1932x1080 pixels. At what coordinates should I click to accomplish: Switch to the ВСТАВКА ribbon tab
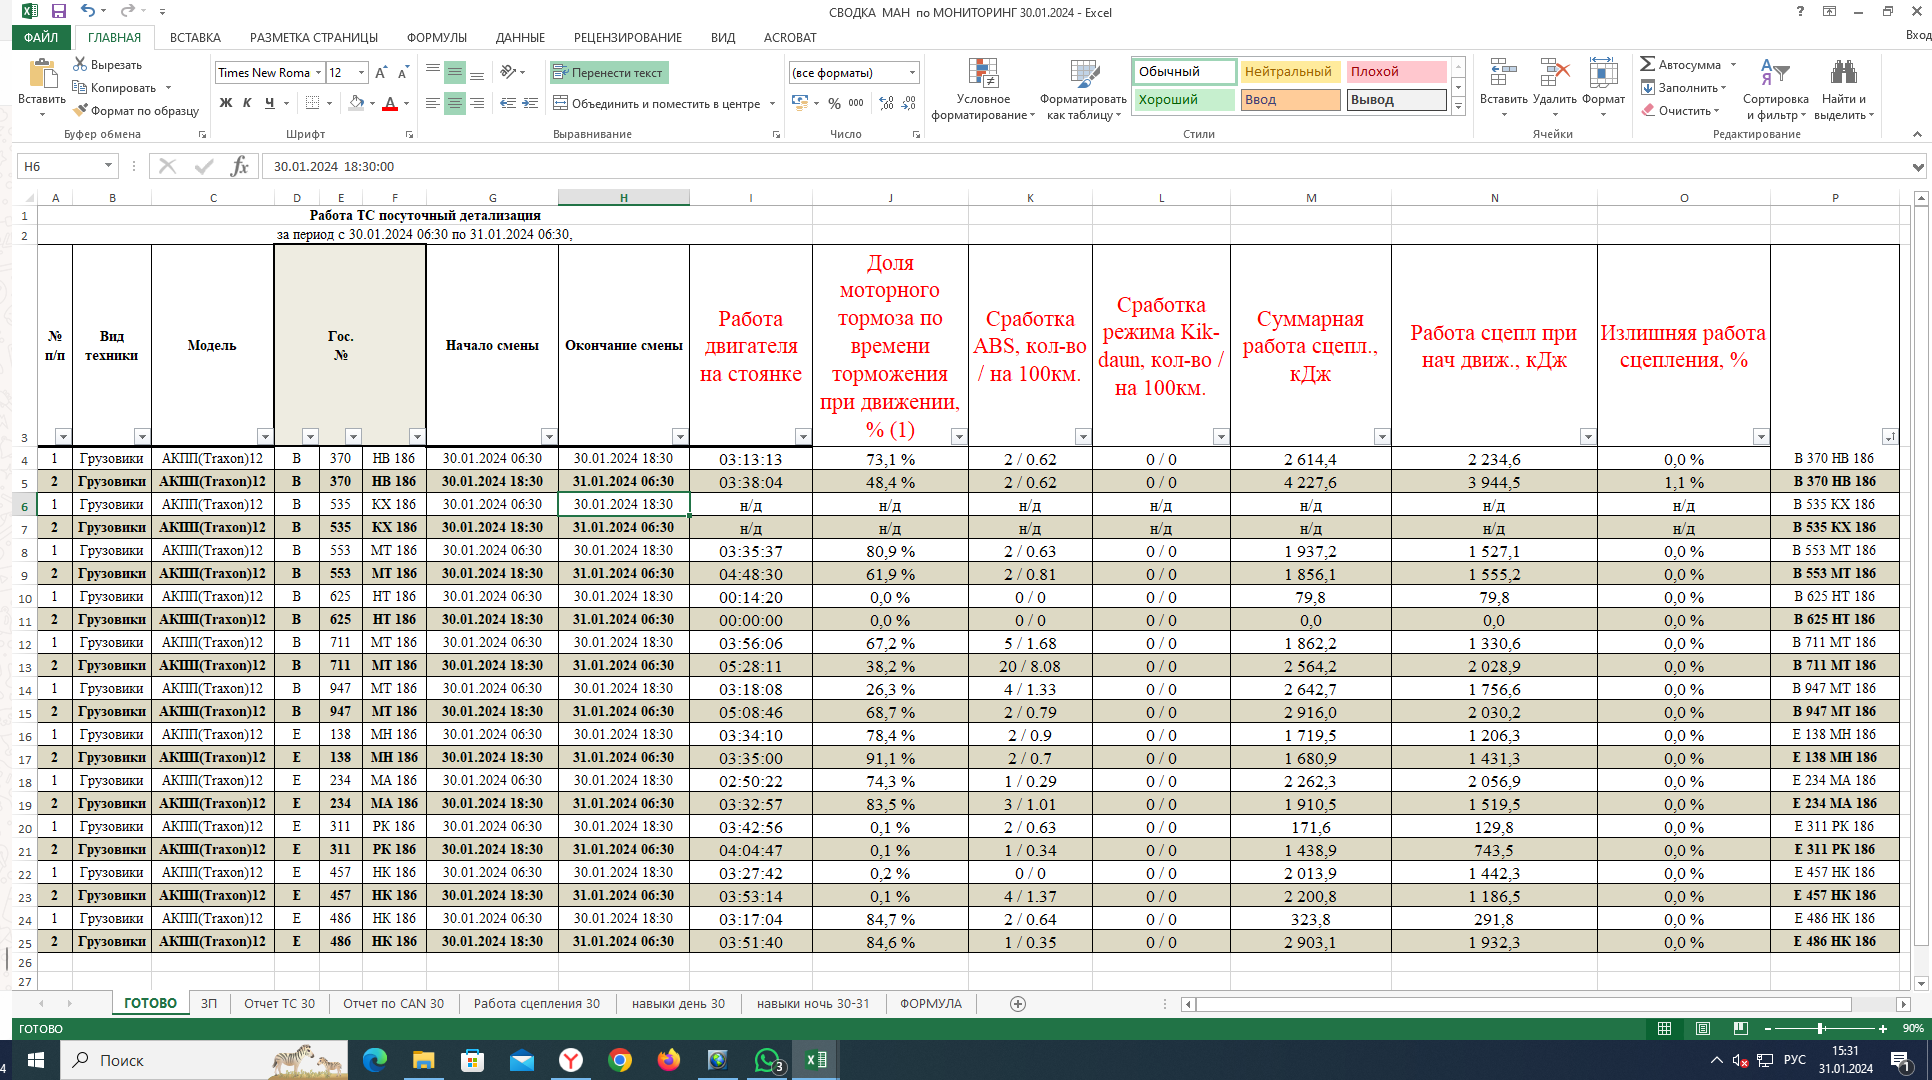pos(195,37)
